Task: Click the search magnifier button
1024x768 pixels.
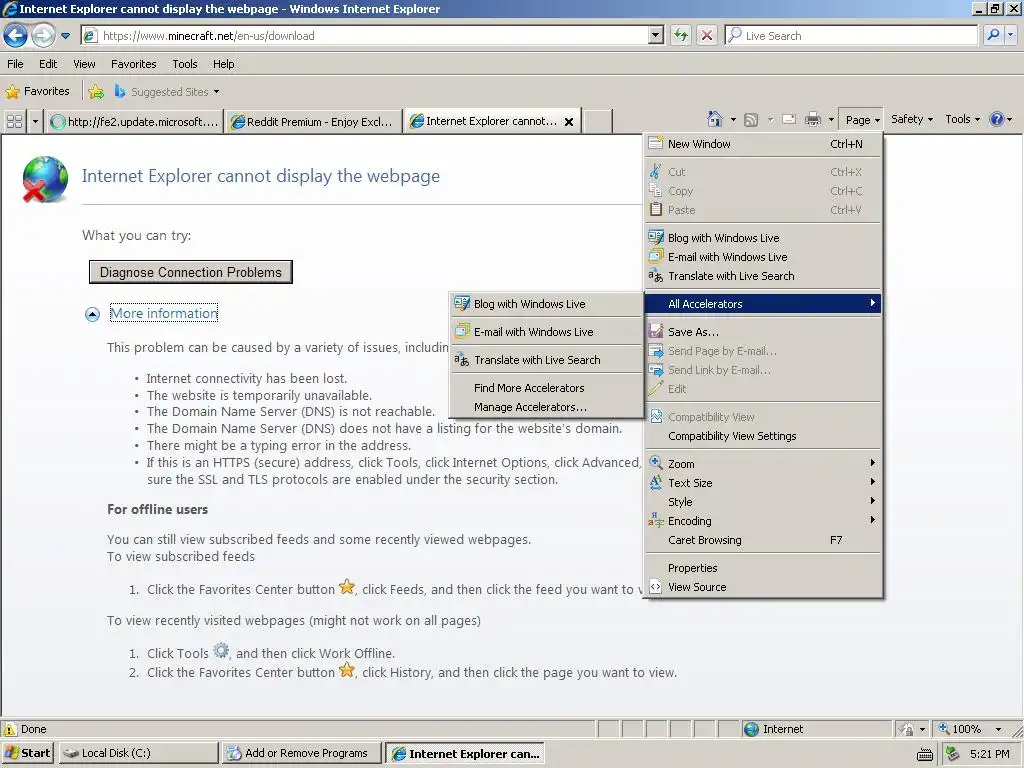Action: point(993,35)
